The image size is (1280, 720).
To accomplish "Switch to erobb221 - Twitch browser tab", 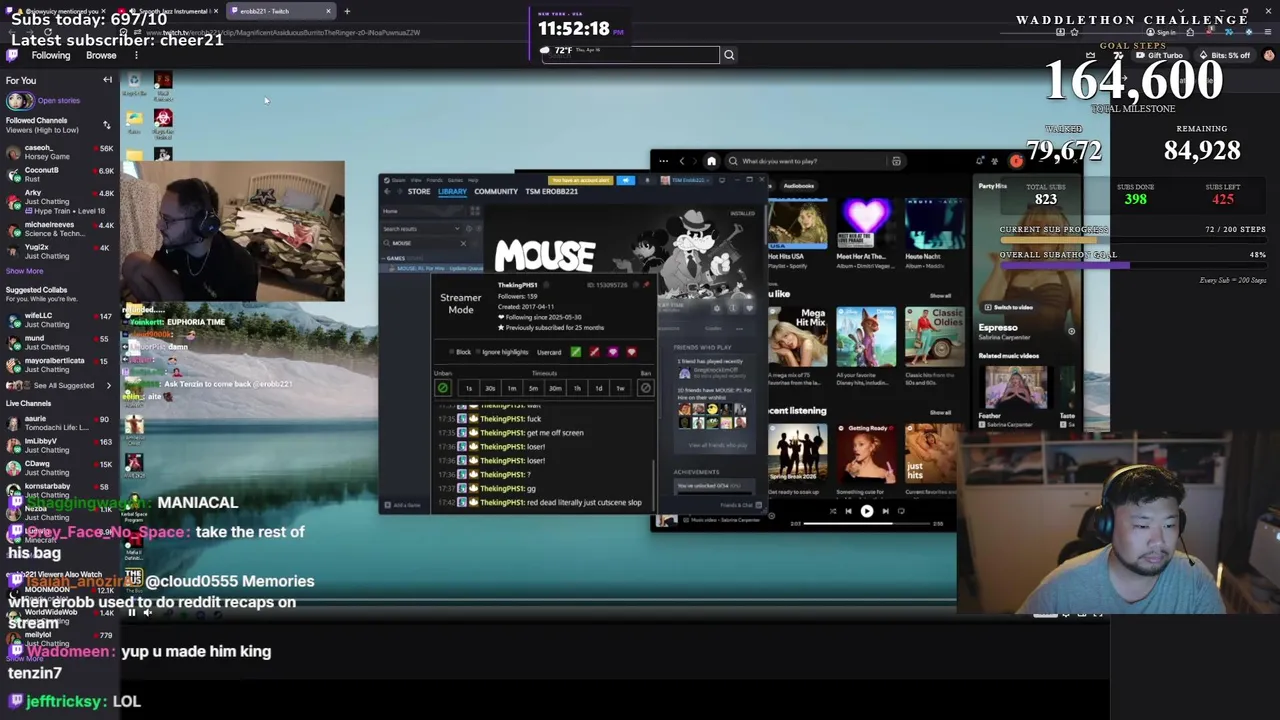I will pos(280,11).
